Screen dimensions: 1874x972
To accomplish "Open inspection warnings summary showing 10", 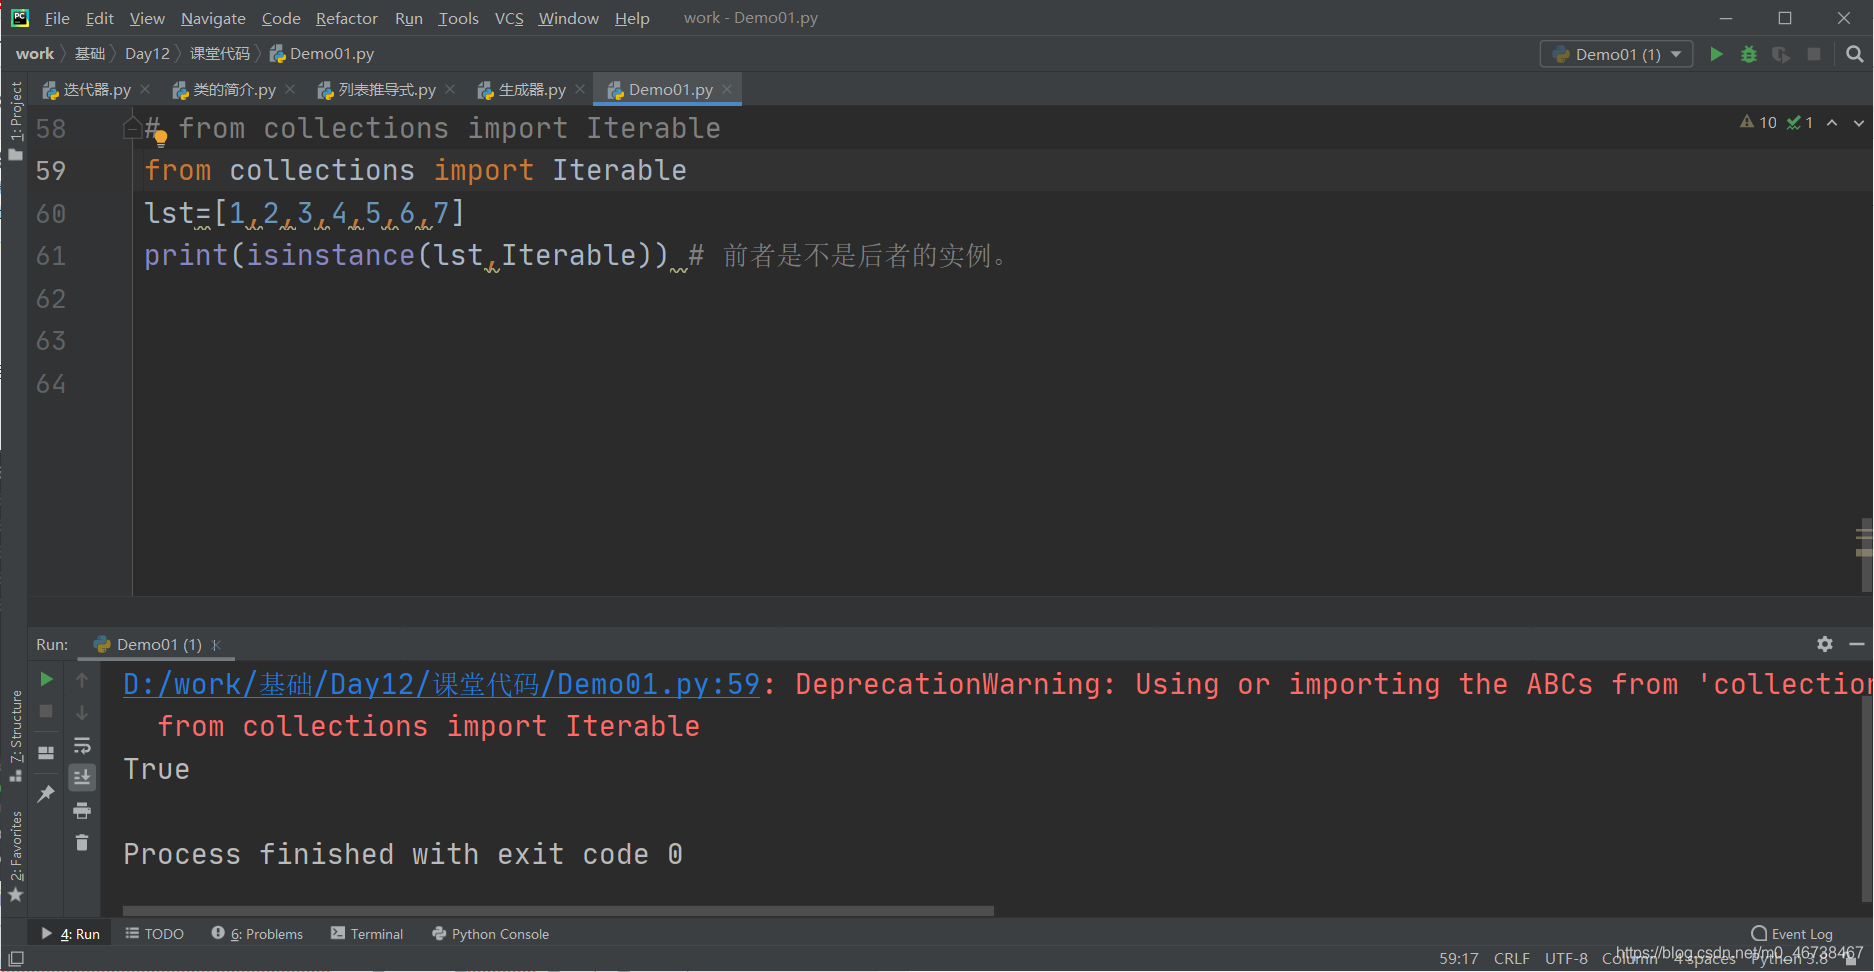I will click(x=1758, y=122).
